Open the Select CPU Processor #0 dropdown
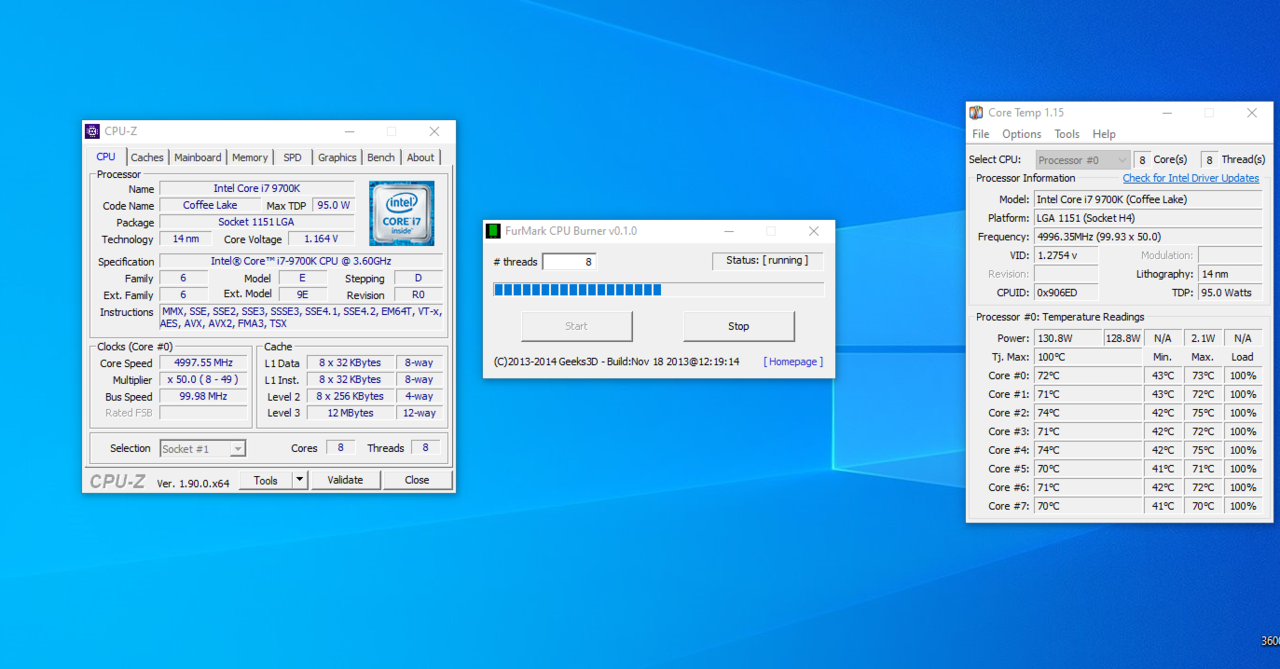 (1083, 160)
